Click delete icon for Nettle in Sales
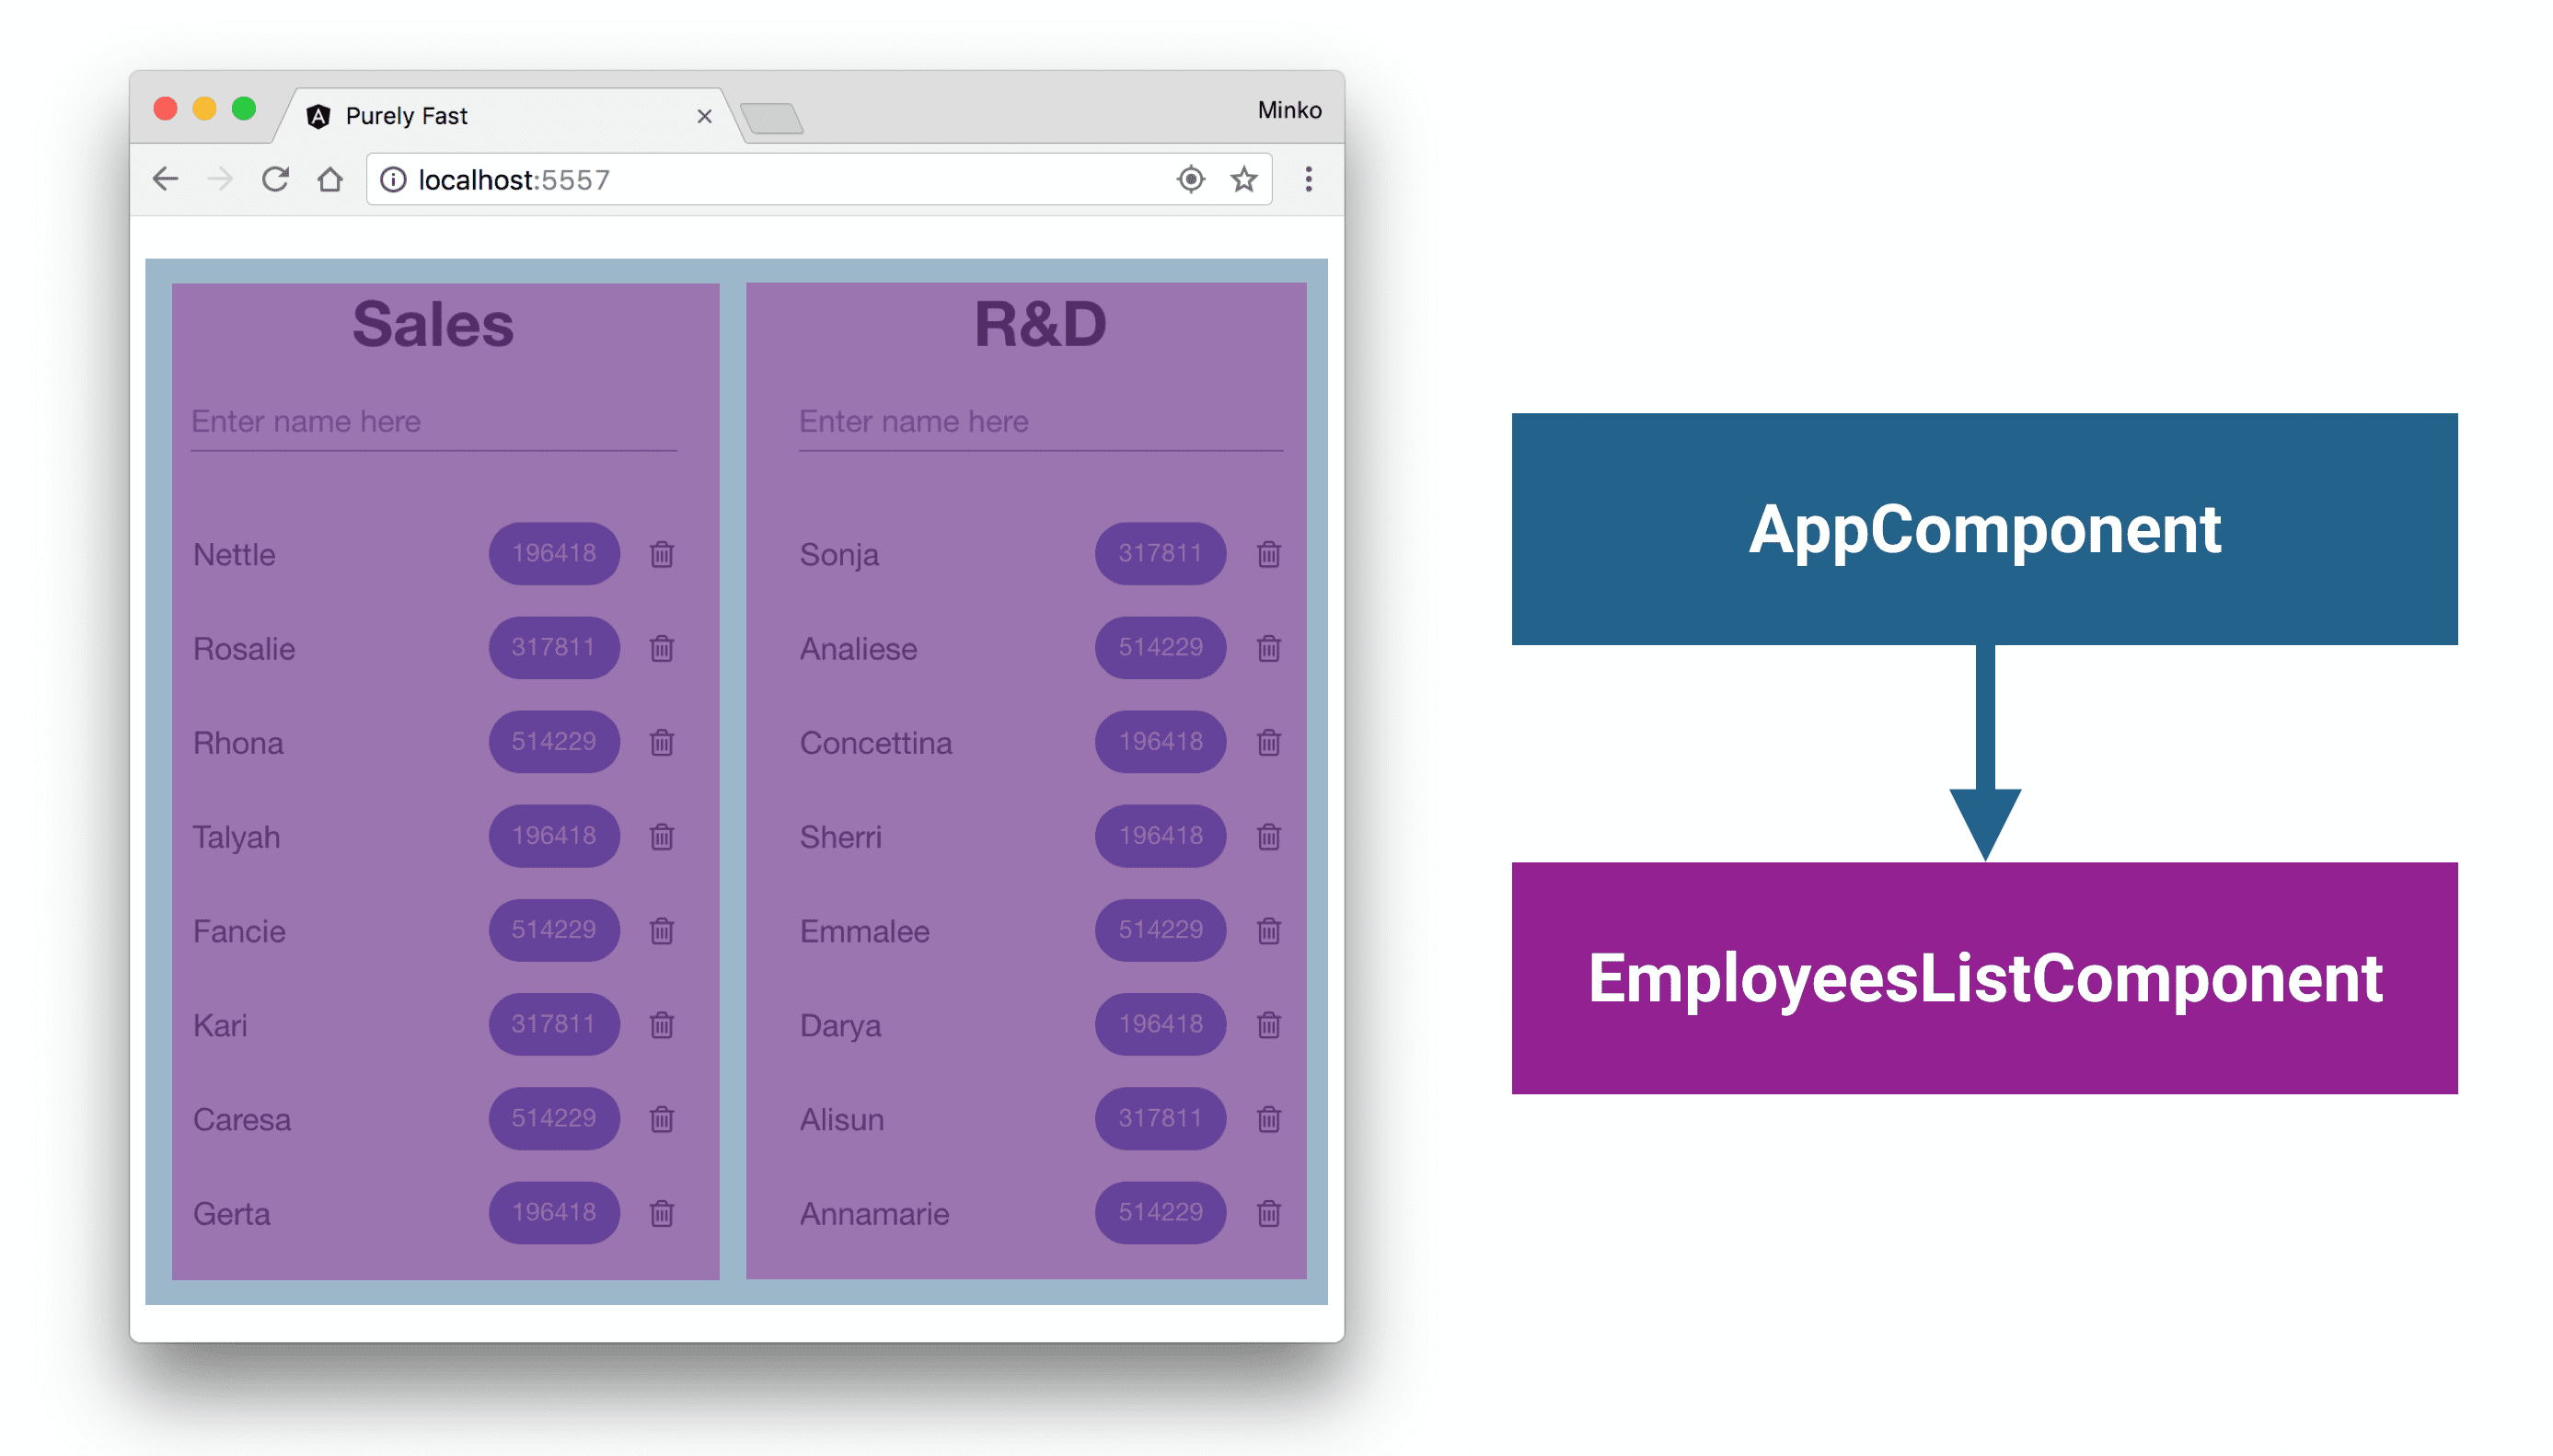This screenshot has height=1456, width=2553. point(663,550)
